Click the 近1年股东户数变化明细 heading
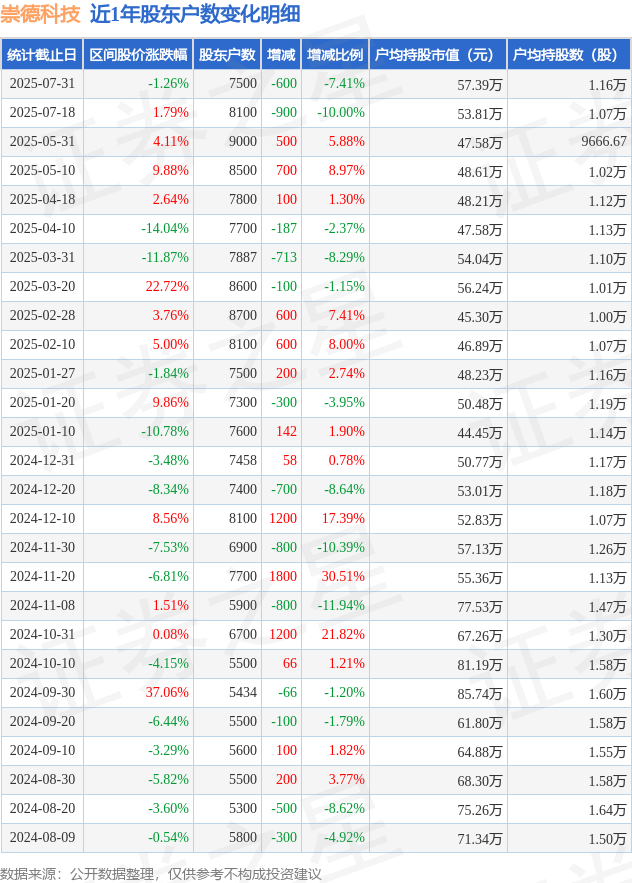 pos(195,14)
